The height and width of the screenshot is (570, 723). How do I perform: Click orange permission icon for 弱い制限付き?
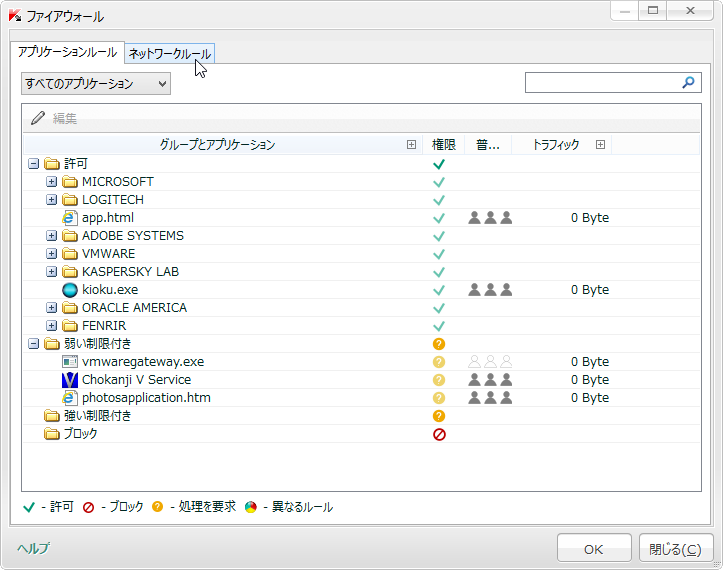coord(438,344)
